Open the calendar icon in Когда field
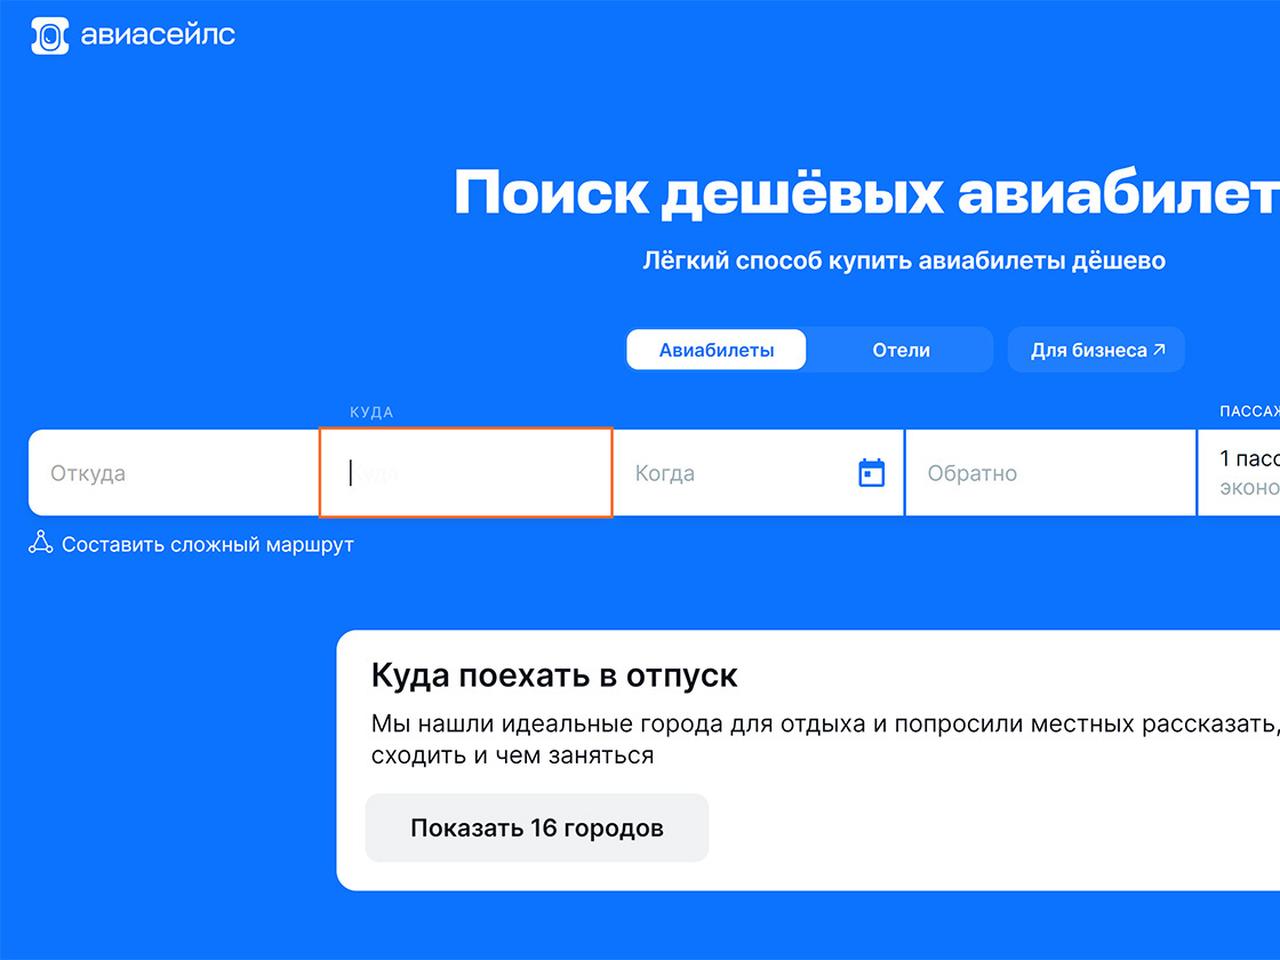This screenshot has height=960, width=1280. (x=871, y=473)
